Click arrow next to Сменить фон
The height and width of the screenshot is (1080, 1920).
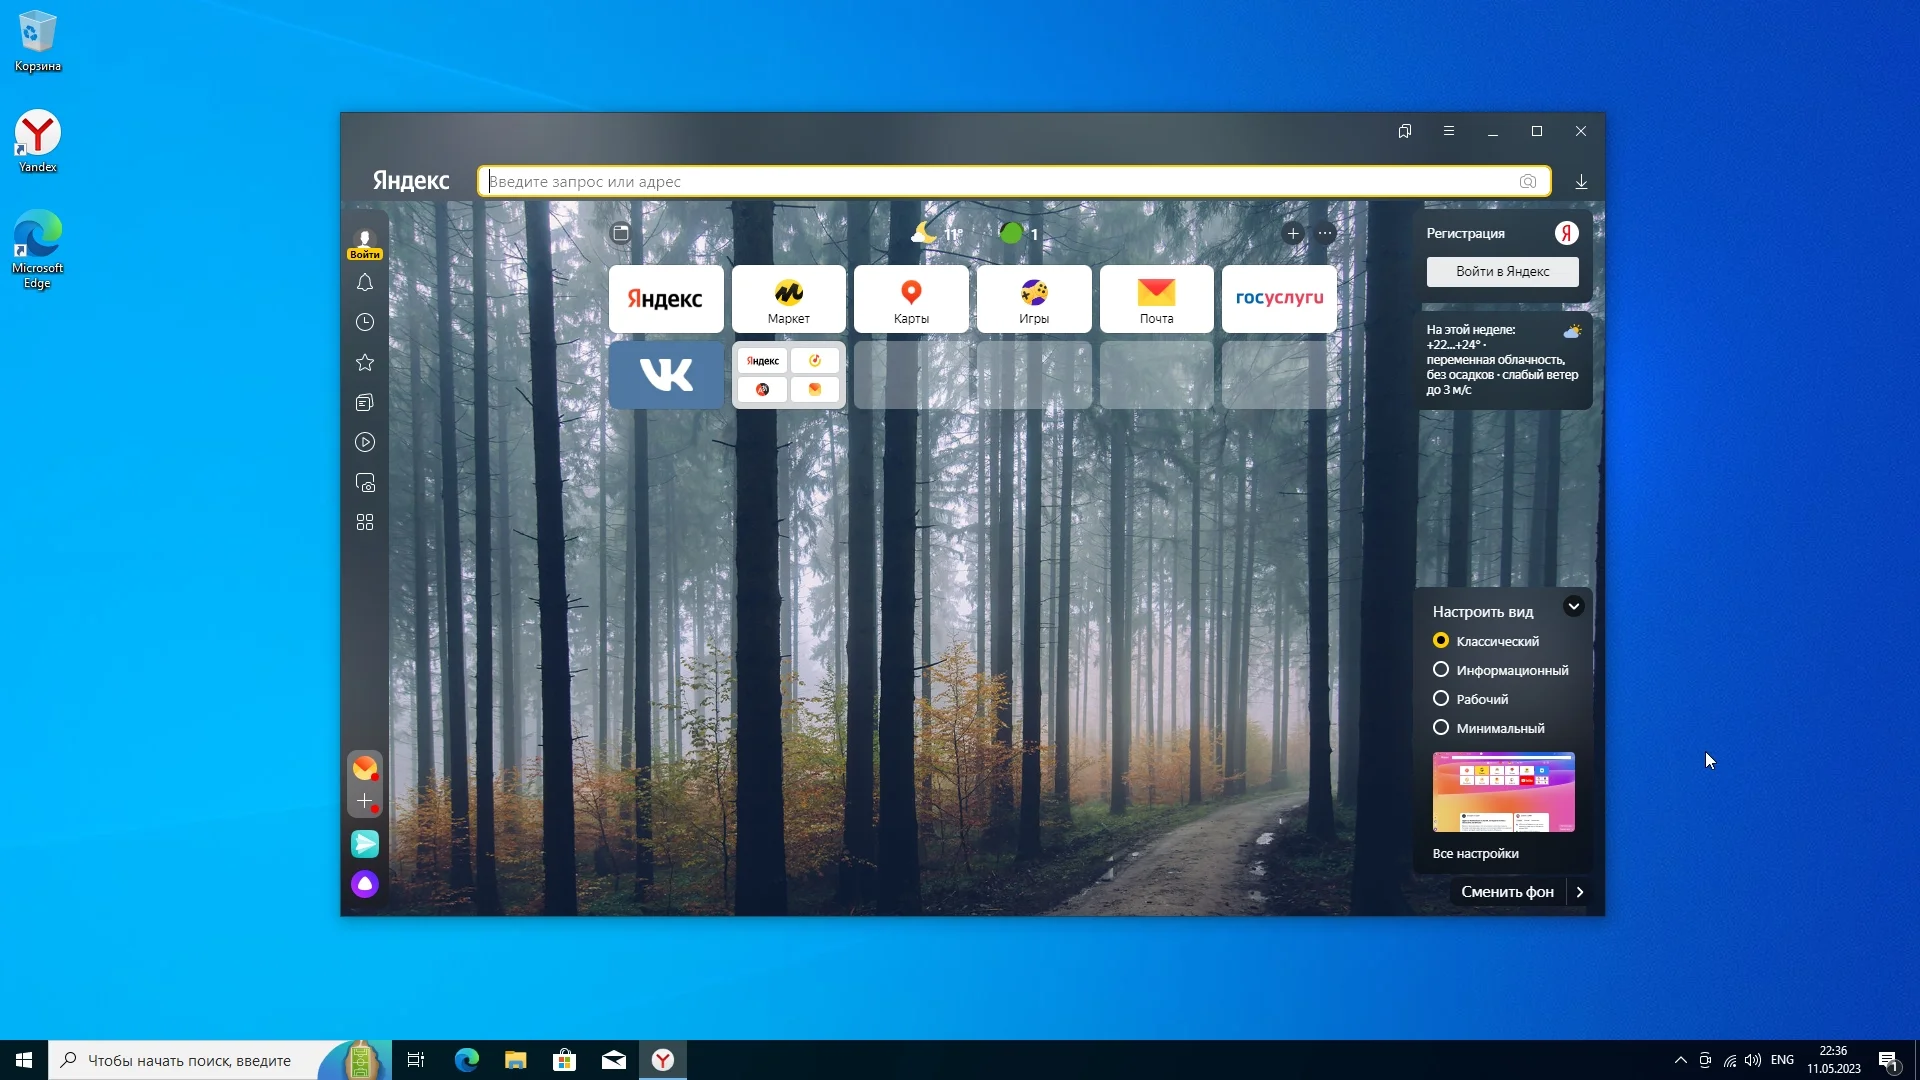point(1580,892)
